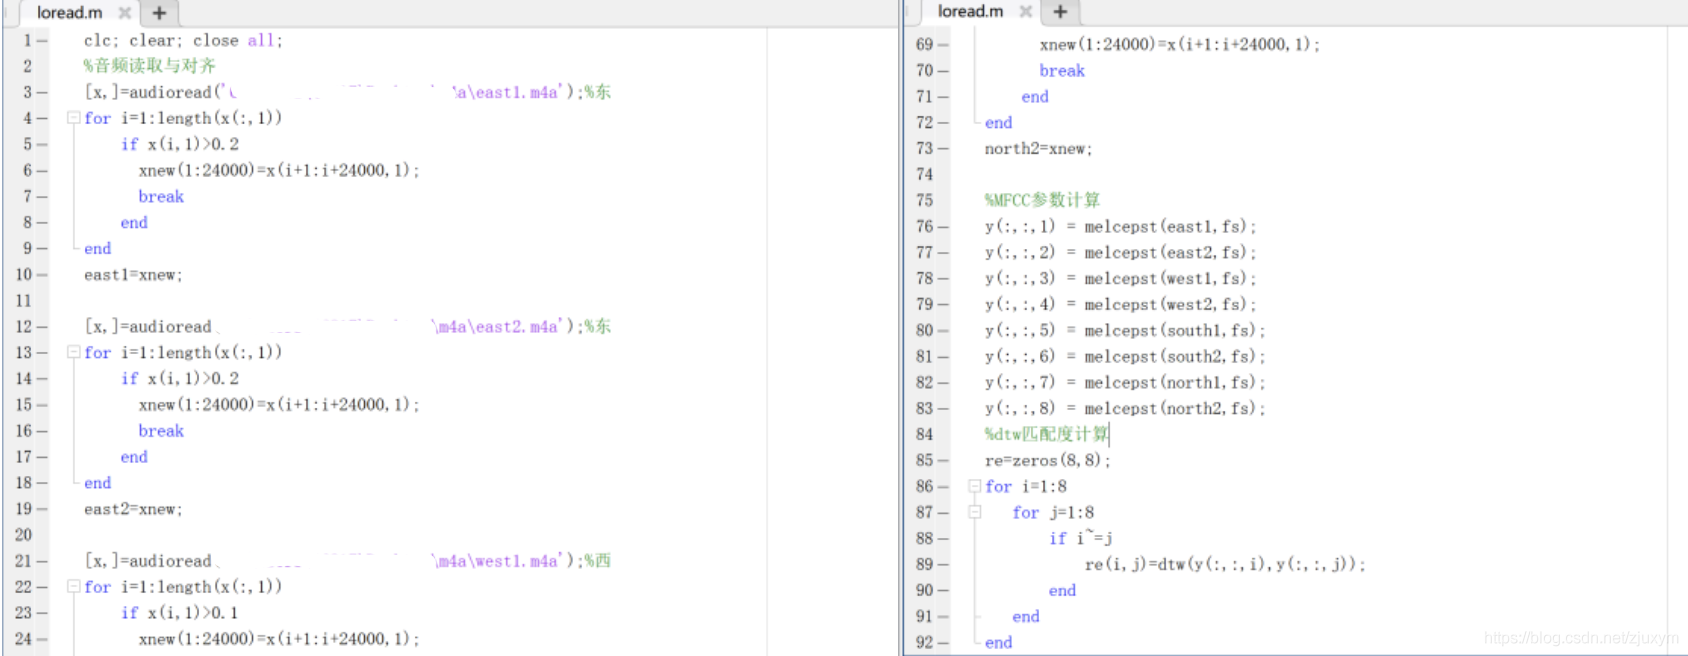Set breakpoint dash at line 85

[x=943, y=460]
